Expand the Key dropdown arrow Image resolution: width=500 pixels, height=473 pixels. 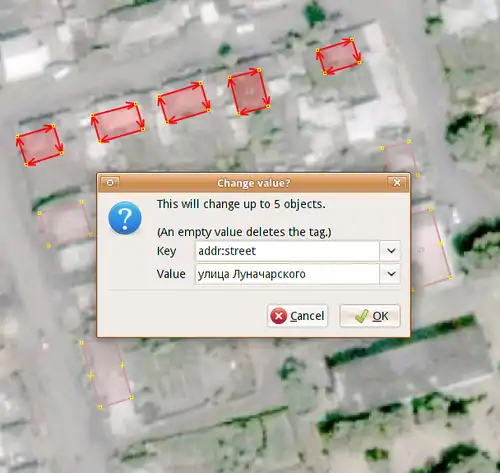pos(391,251)
